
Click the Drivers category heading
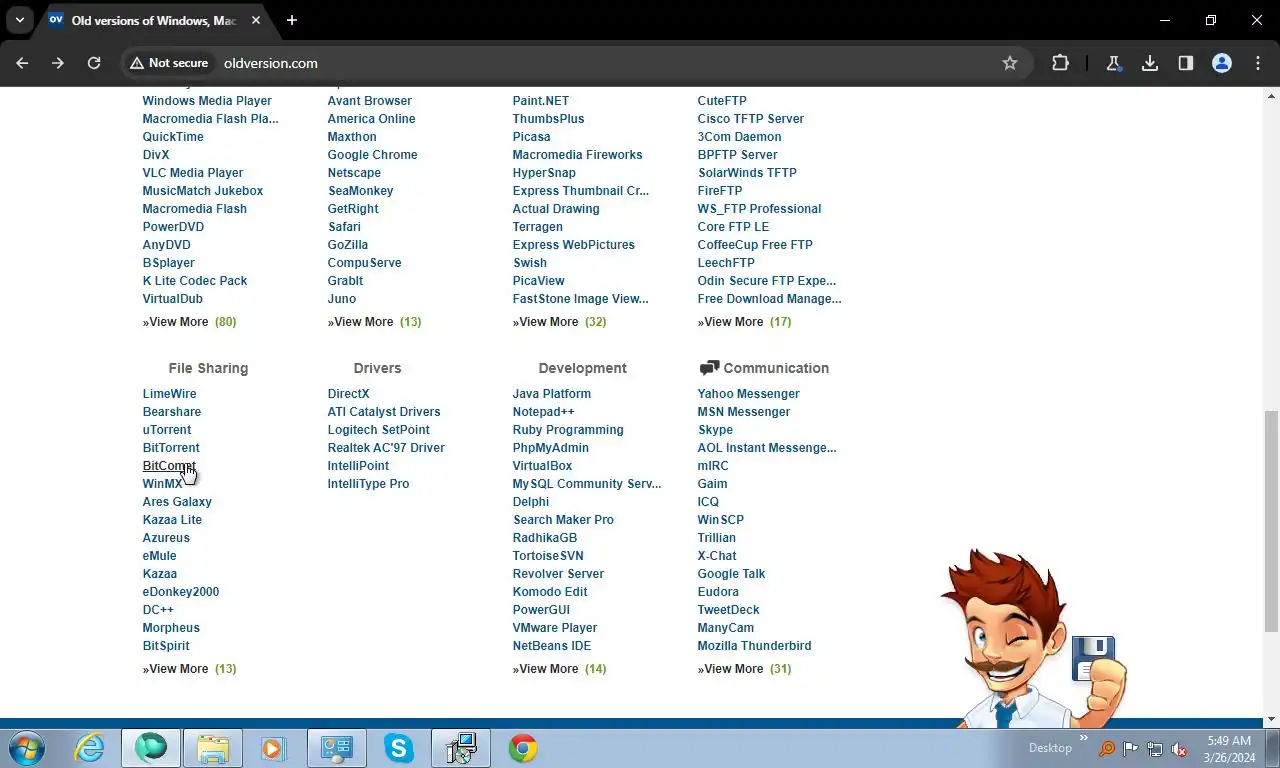pyautogui.click(x=377, y=368)
